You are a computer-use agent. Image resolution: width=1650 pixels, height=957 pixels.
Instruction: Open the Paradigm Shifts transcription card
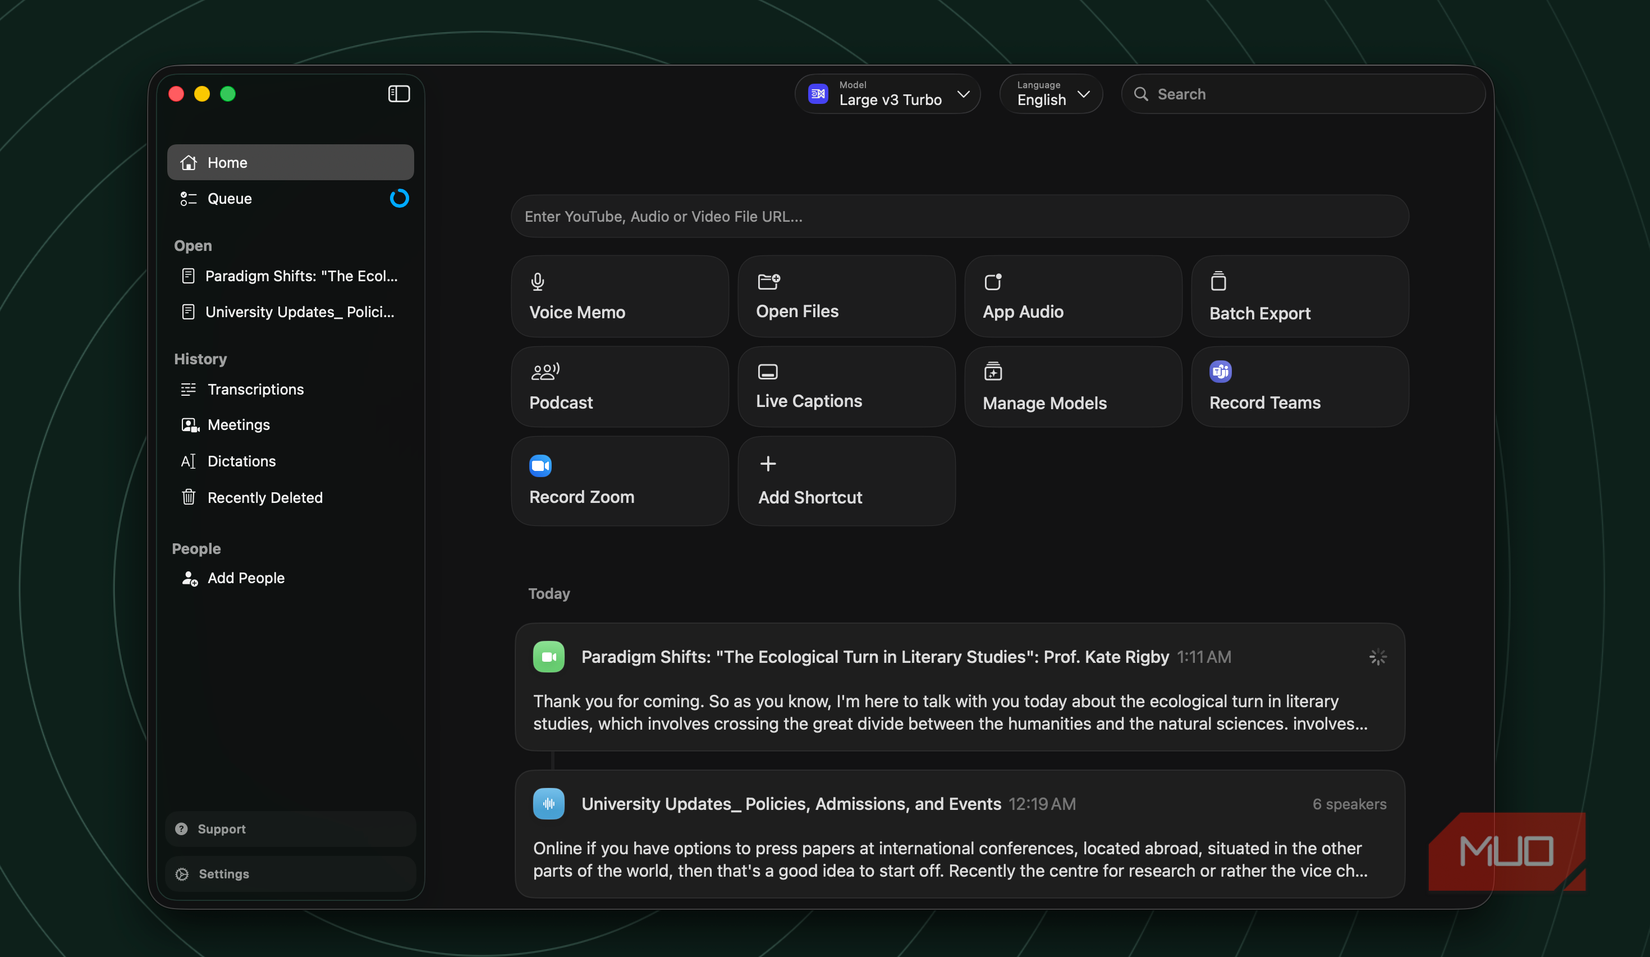960,687
